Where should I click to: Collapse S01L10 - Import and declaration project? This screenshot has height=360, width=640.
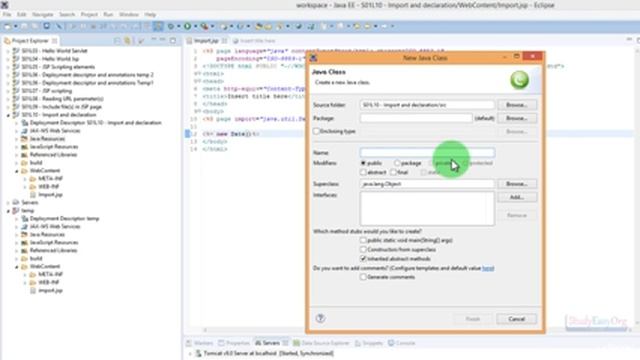click(8, 115)
